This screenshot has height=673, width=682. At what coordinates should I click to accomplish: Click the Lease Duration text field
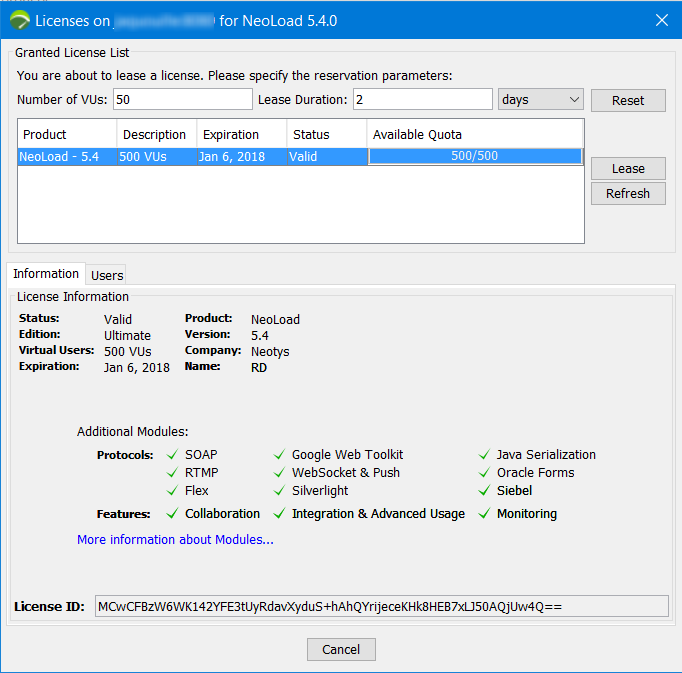pyautogui.click(x=422, y=100)
